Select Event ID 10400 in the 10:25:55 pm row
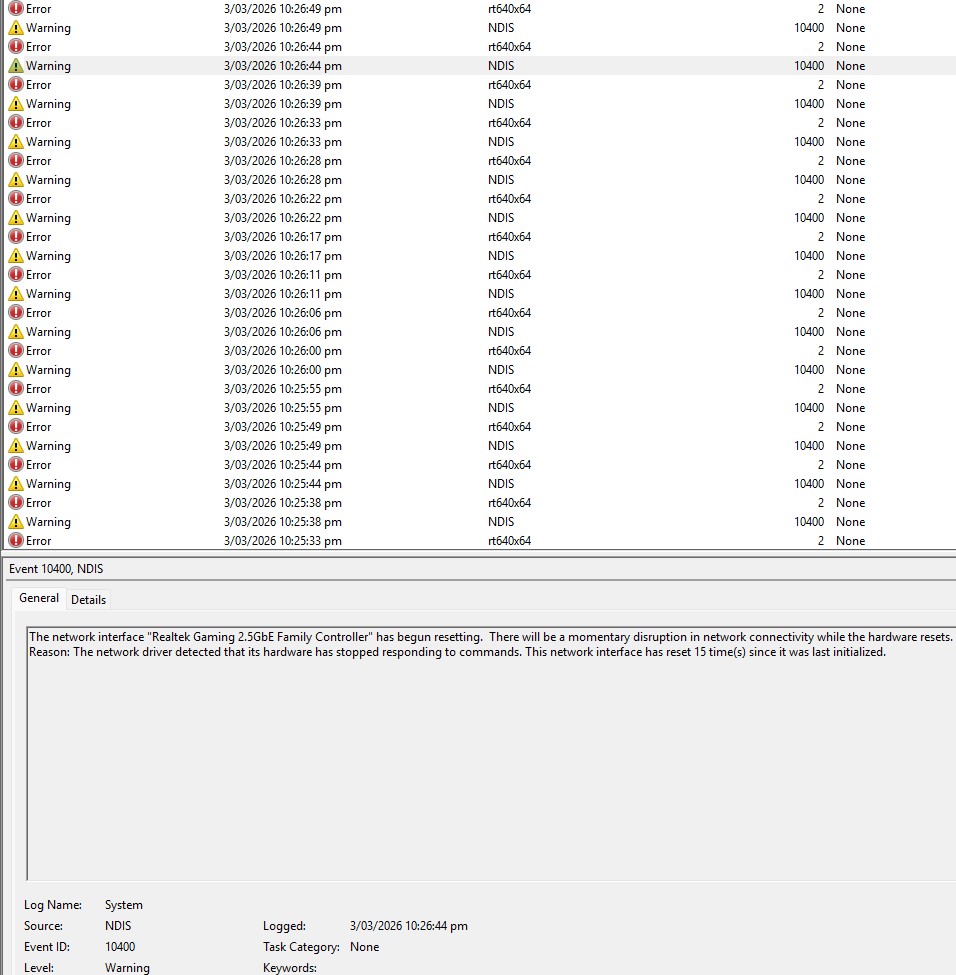The image size is (956, 975). pyautogui.click(x=808, y=408)
